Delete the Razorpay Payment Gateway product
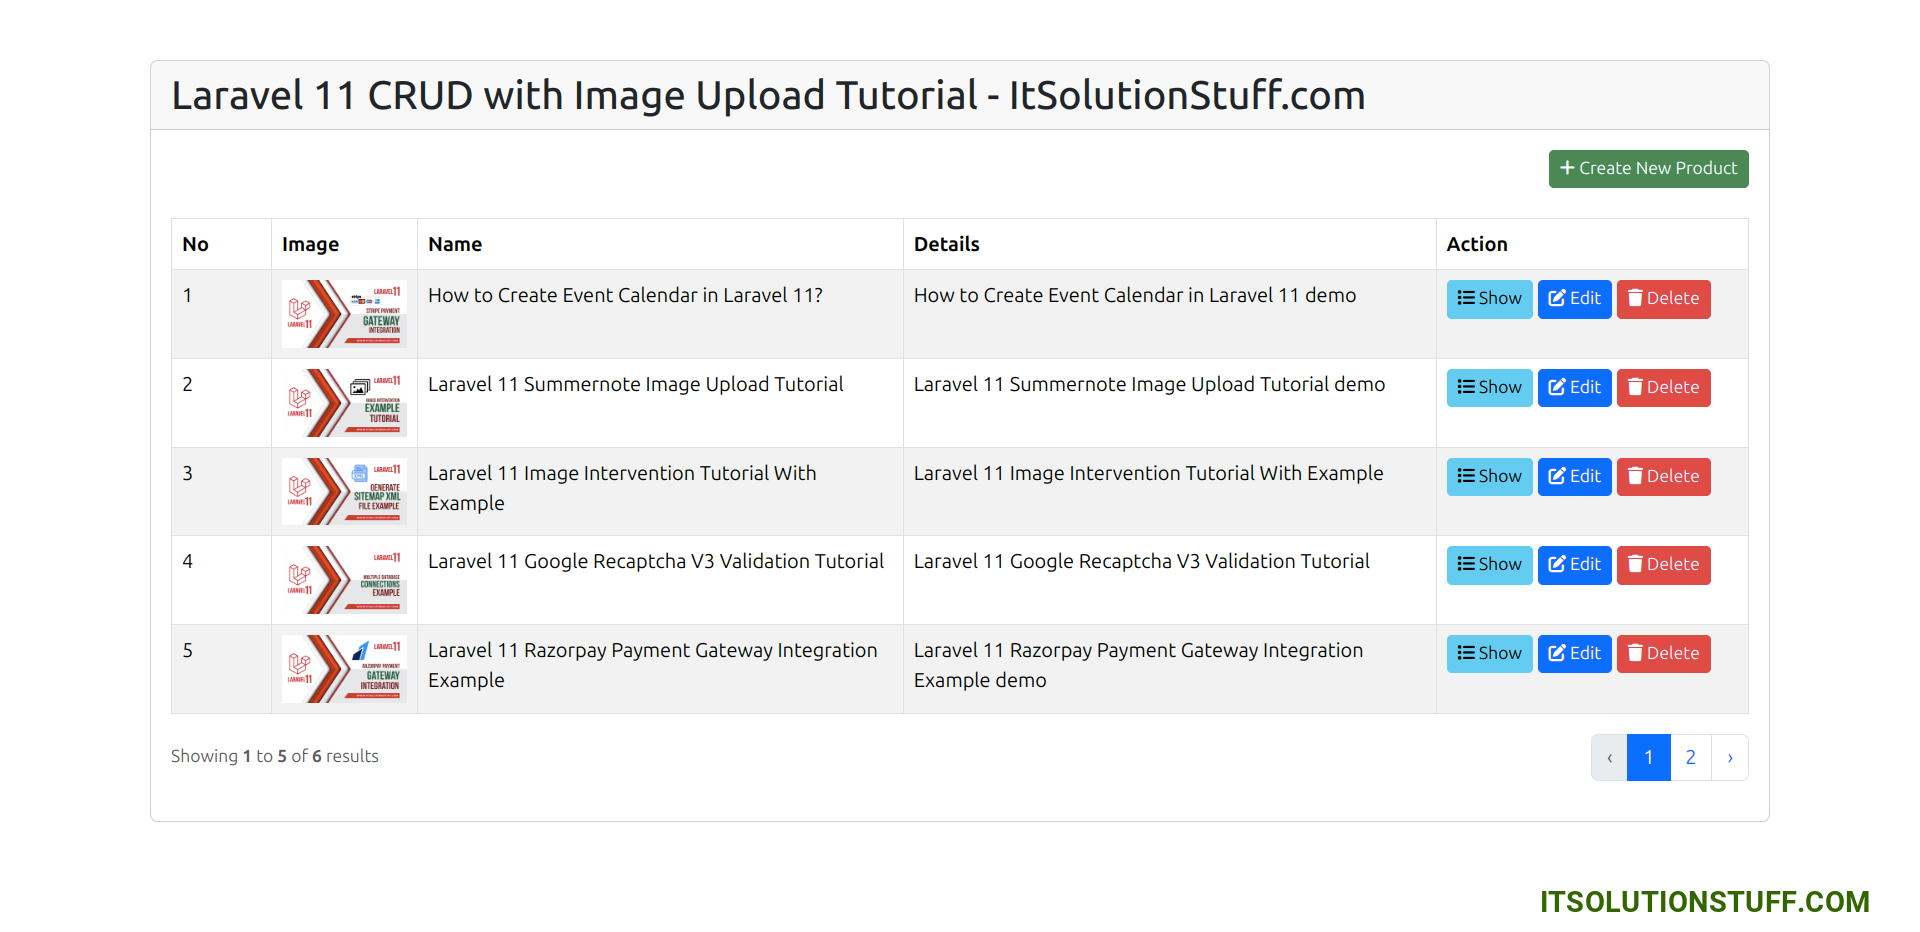The height and width of the screenshot is (932, 1920). pos(1663,654)
